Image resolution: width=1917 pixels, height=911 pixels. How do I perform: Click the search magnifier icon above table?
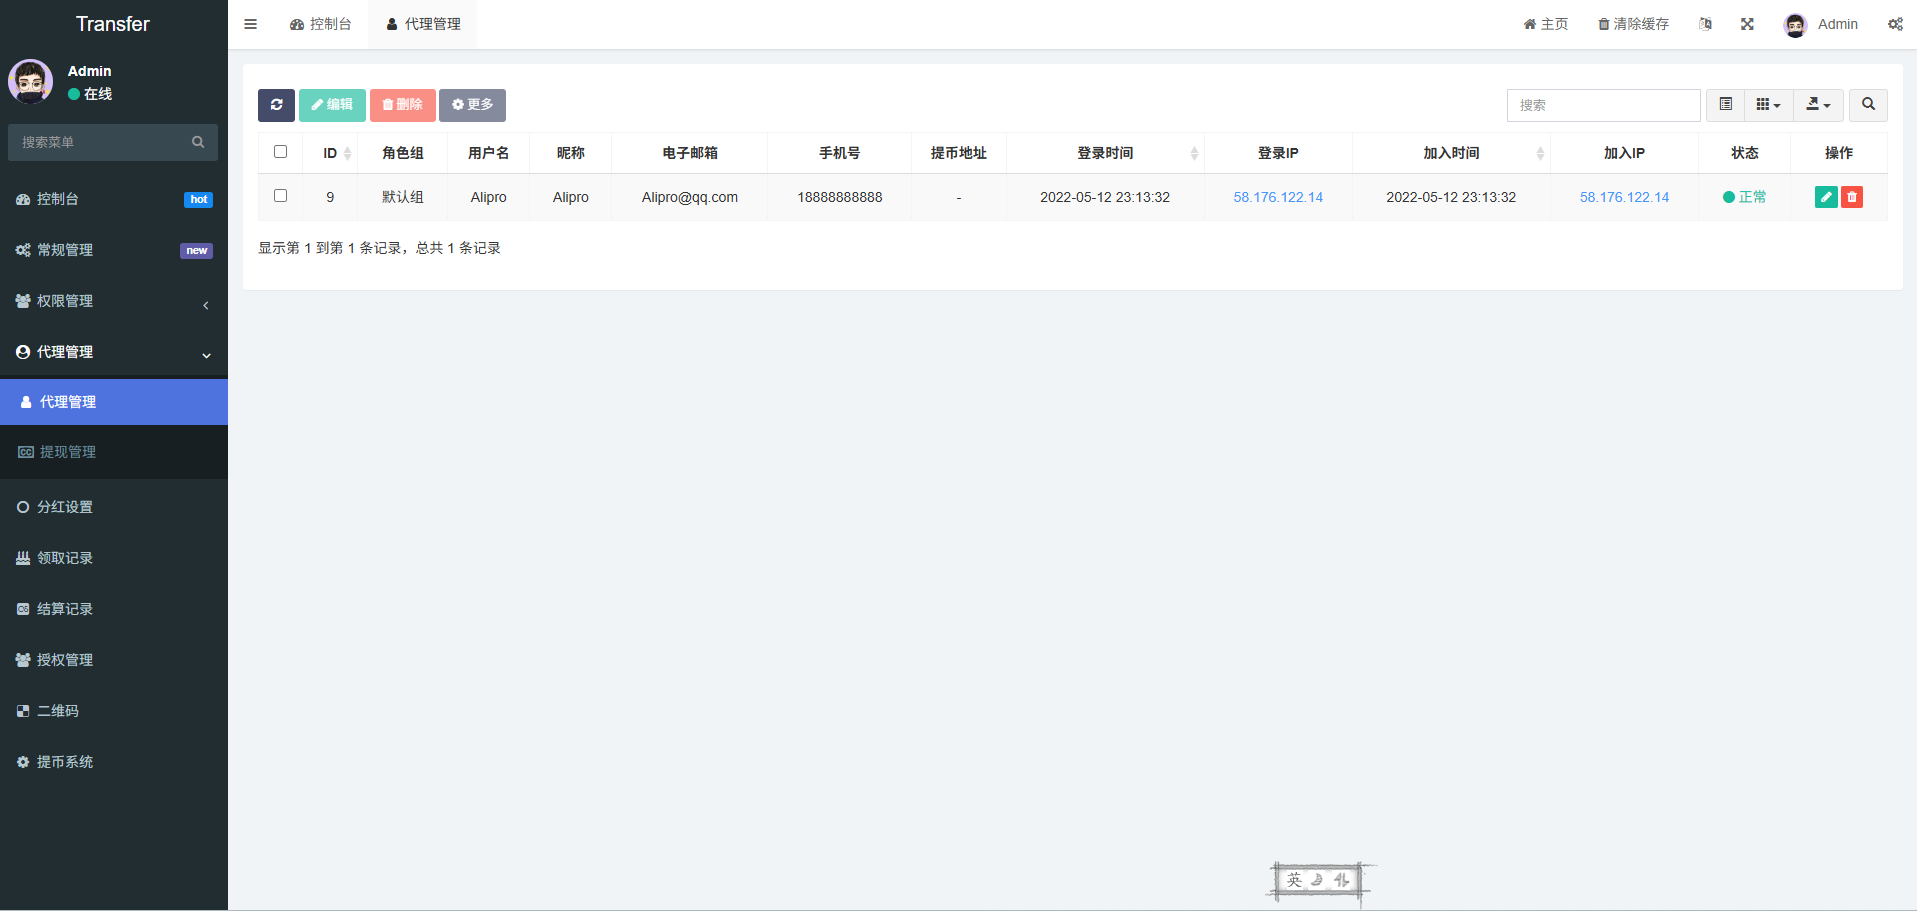click(1866, 105)
